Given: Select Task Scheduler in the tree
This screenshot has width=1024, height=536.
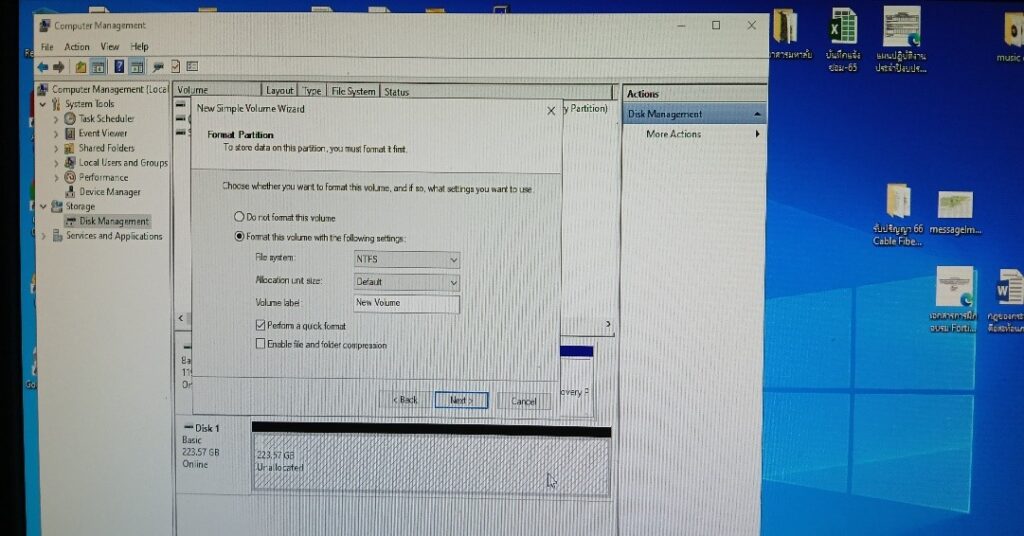Looking at the screenshot, I should point(106,118).
